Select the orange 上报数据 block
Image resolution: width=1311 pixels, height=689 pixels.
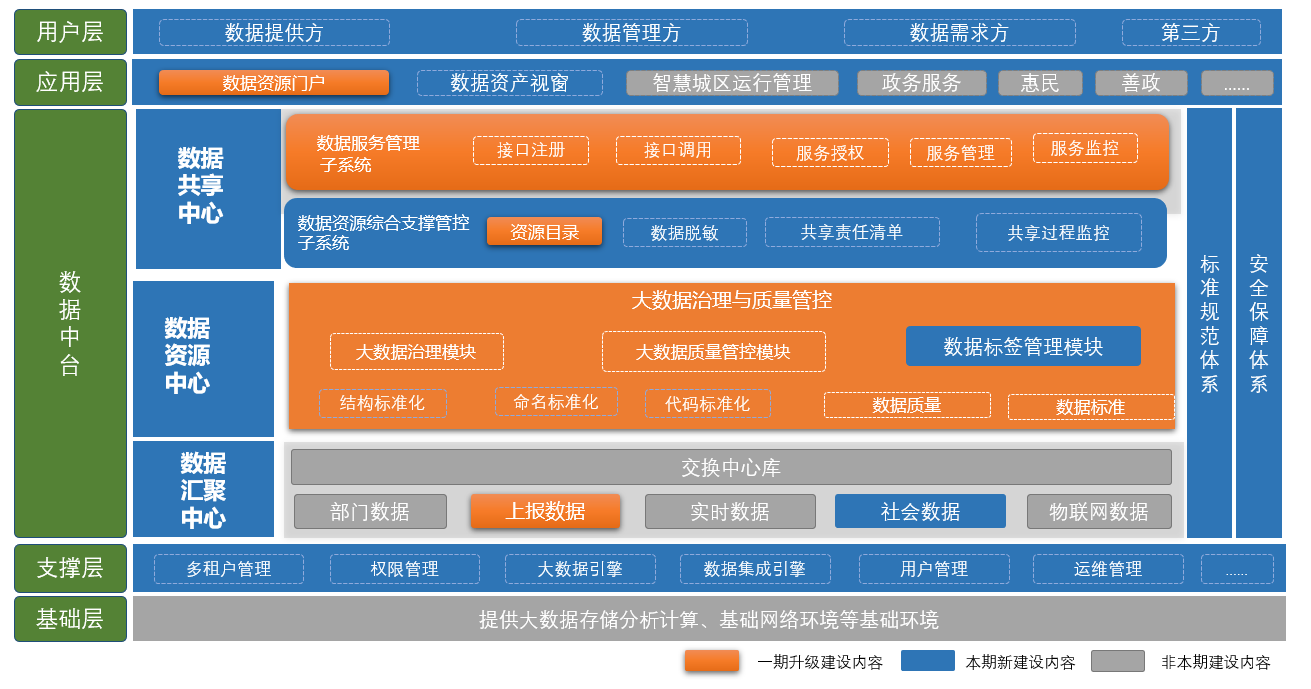point(545,511)
